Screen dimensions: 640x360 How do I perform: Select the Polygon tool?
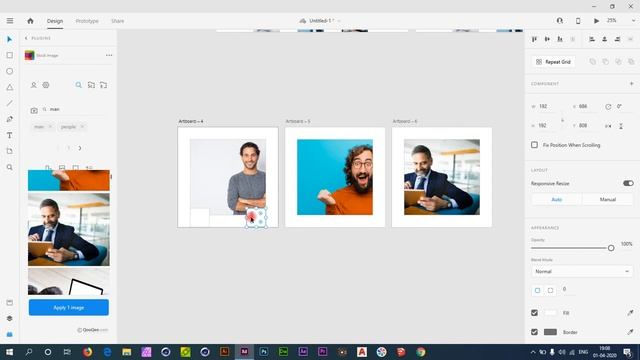(9, 87)
